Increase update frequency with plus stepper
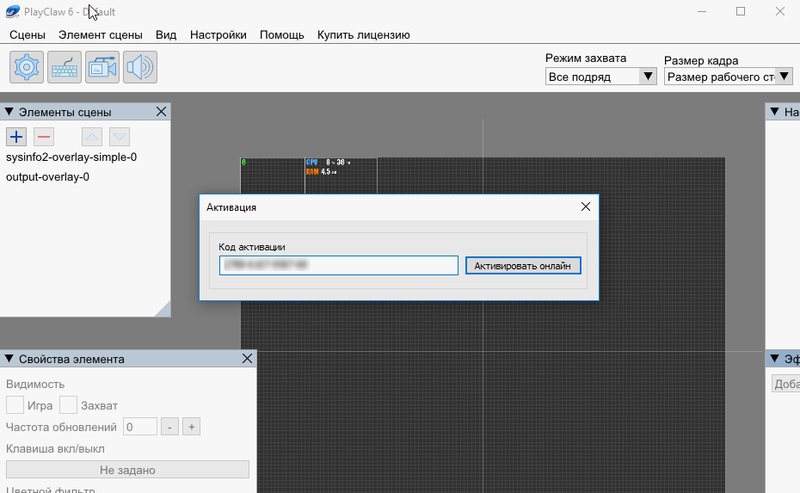This screenshot has height=493, width=800. point(192,427)
